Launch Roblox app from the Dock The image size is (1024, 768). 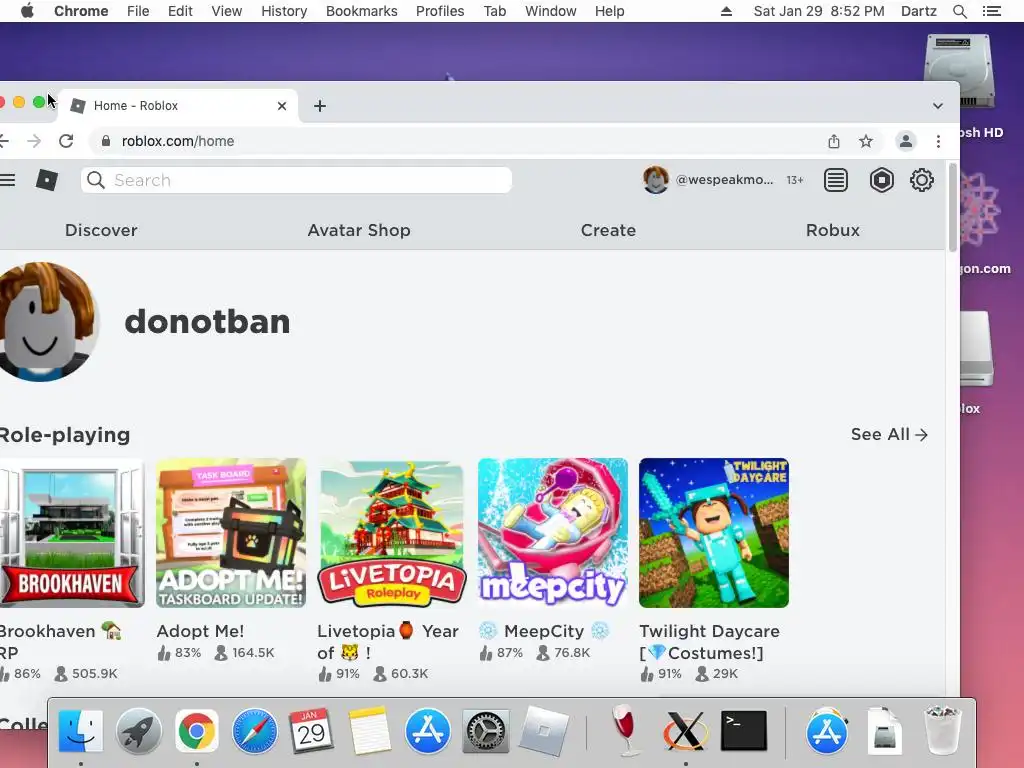click(x=543, y=731)
